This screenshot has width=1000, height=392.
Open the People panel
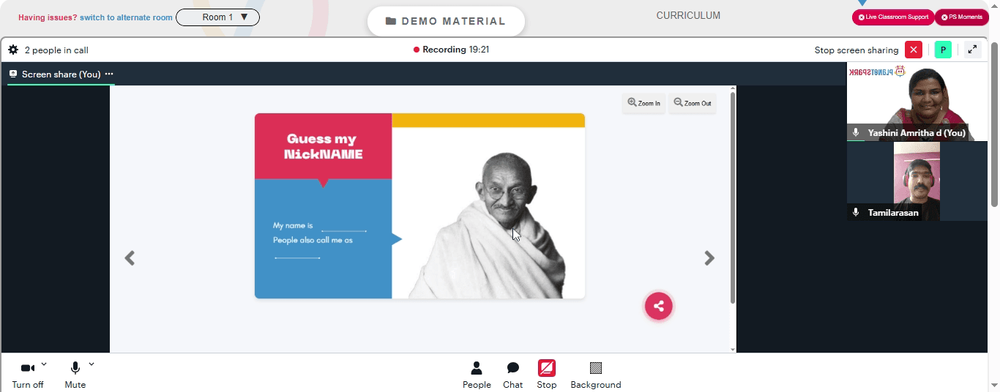pos(476,375)
